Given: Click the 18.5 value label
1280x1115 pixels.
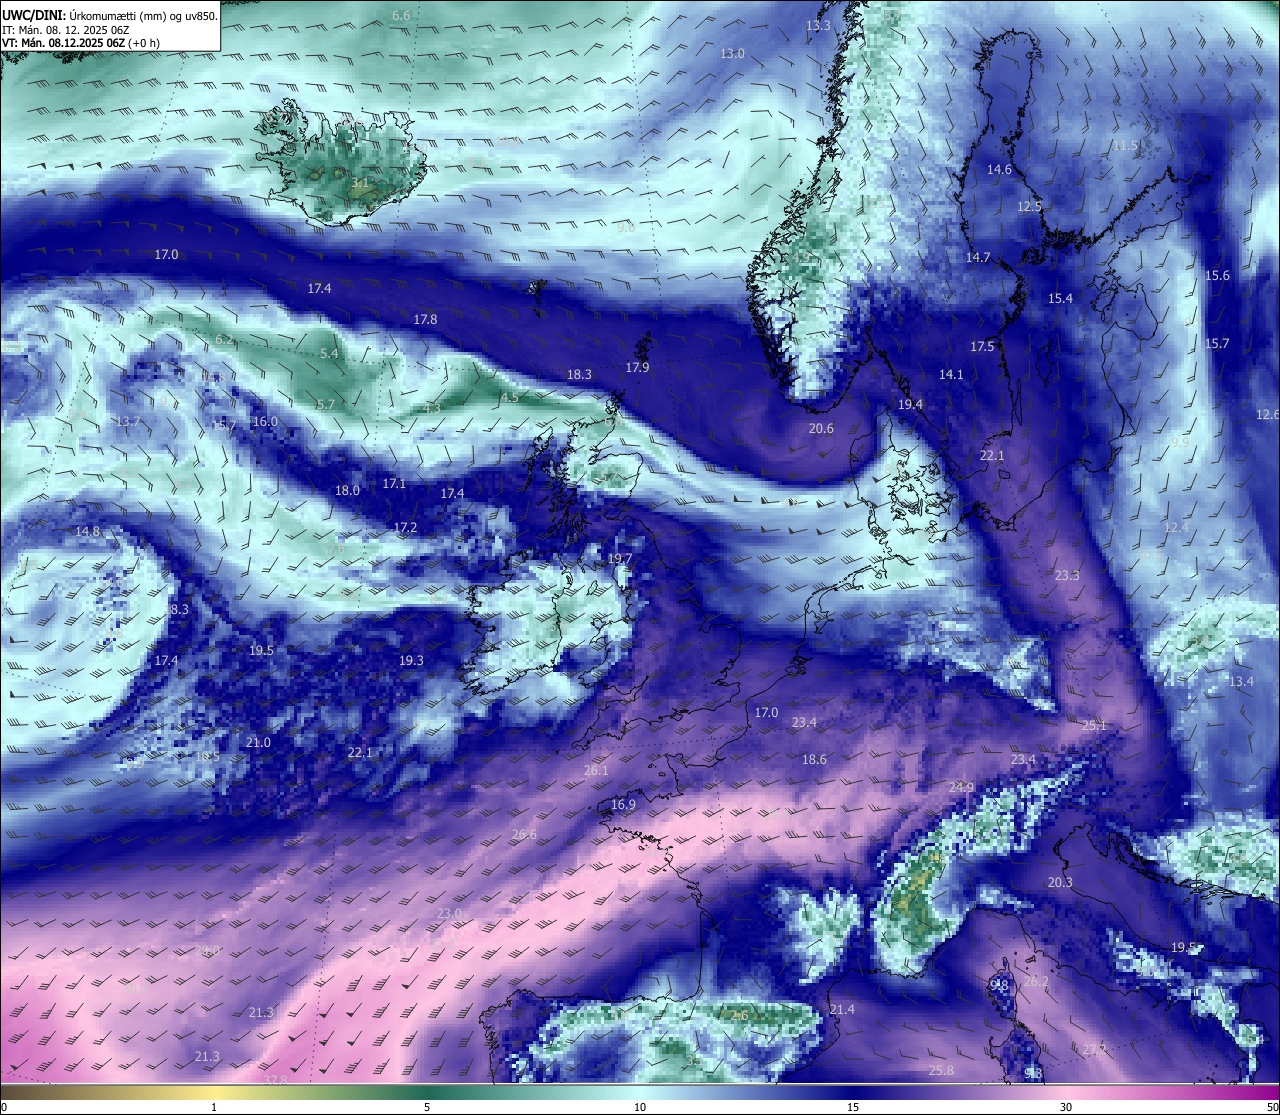Looking at the screenshot, I should click(207, 756).
